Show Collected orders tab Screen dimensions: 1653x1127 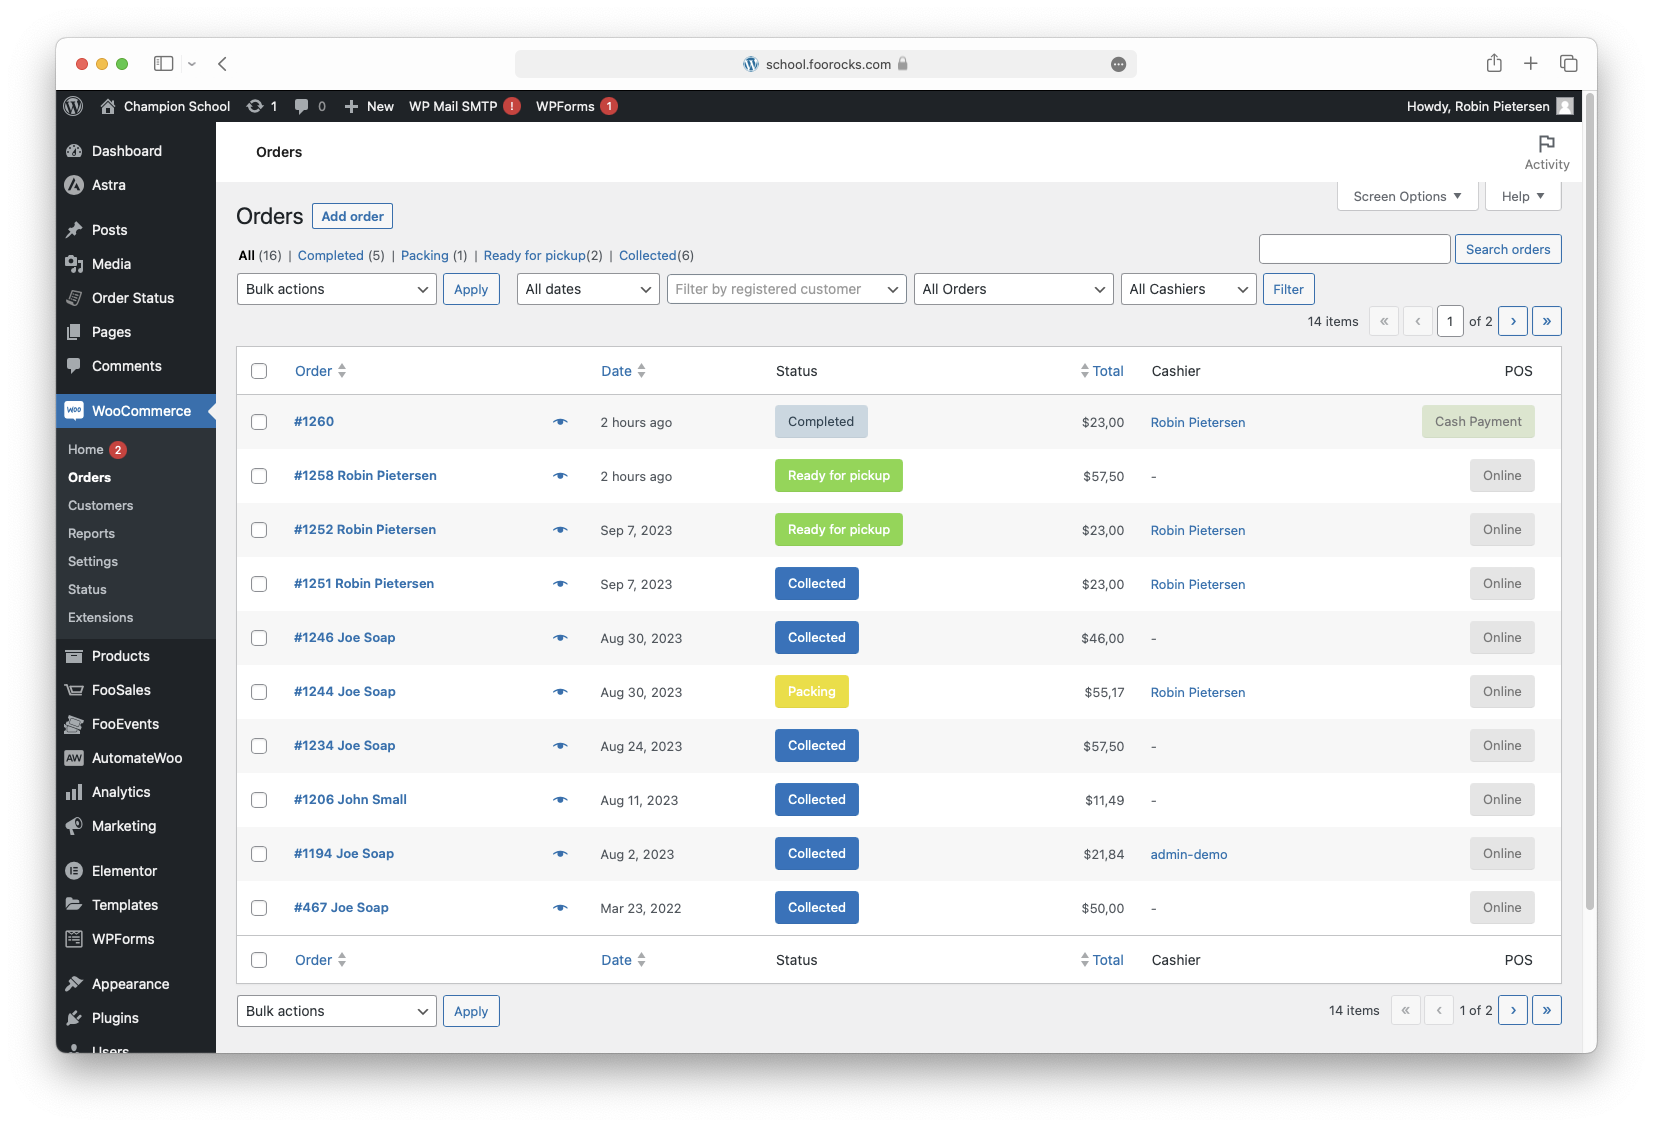pyautogui.click(x=647, y=255)
